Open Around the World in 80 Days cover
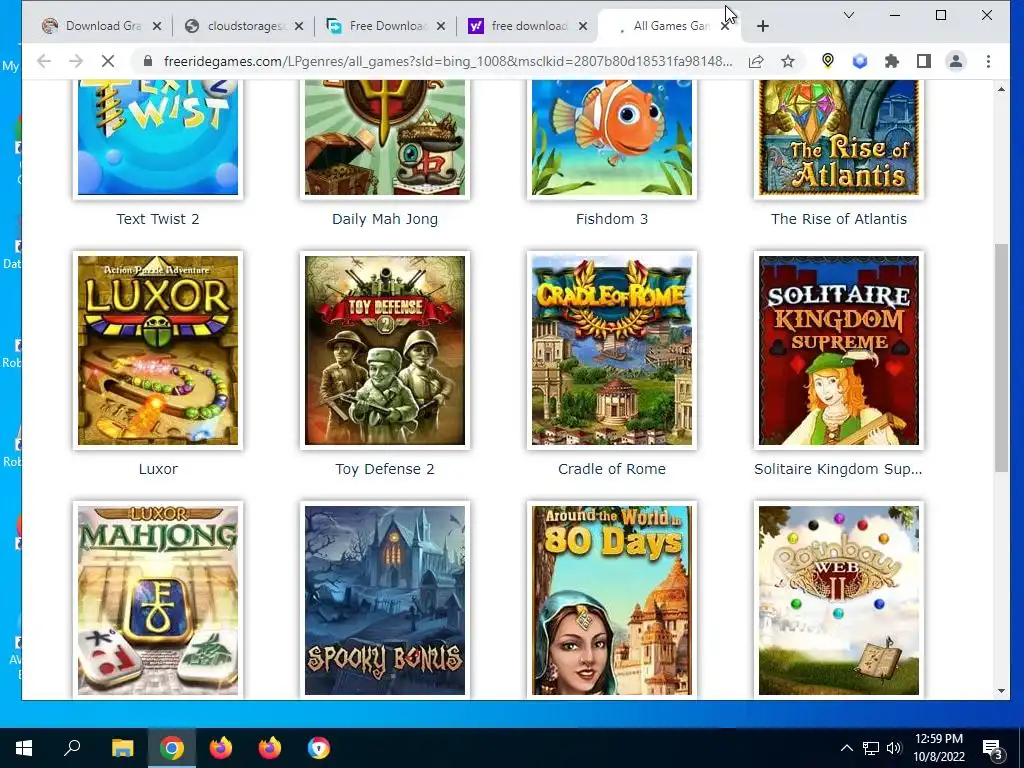The height and width of the screenshot is (768, 1024). click(612, 601)
